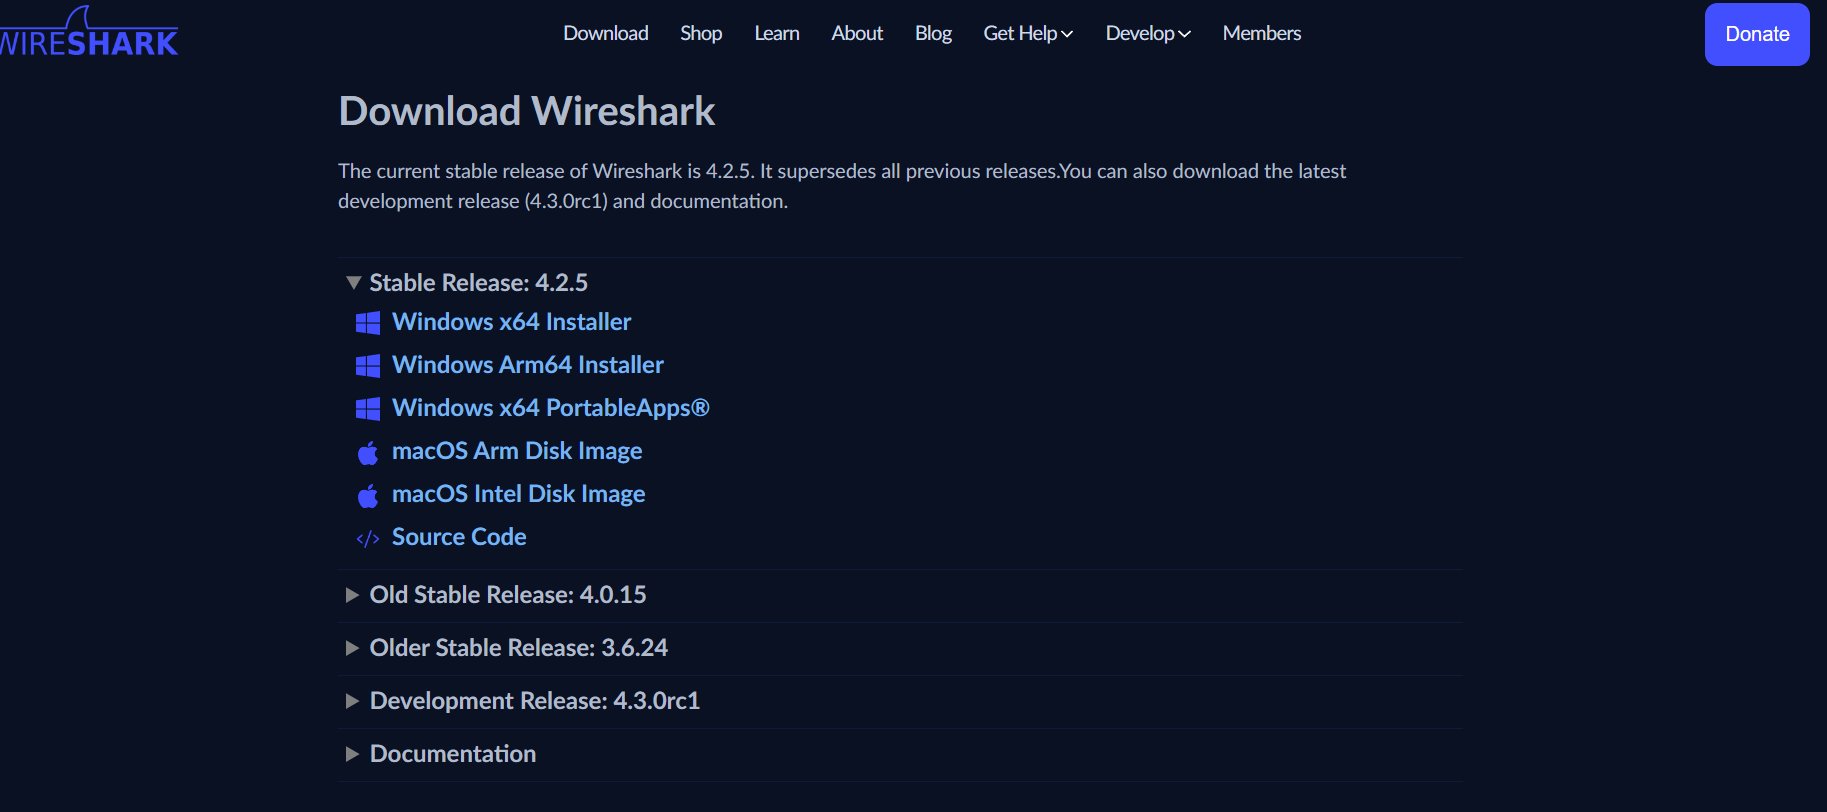Download Windows Arm64 Installer
1827x812 pixels.
(528, 365)
